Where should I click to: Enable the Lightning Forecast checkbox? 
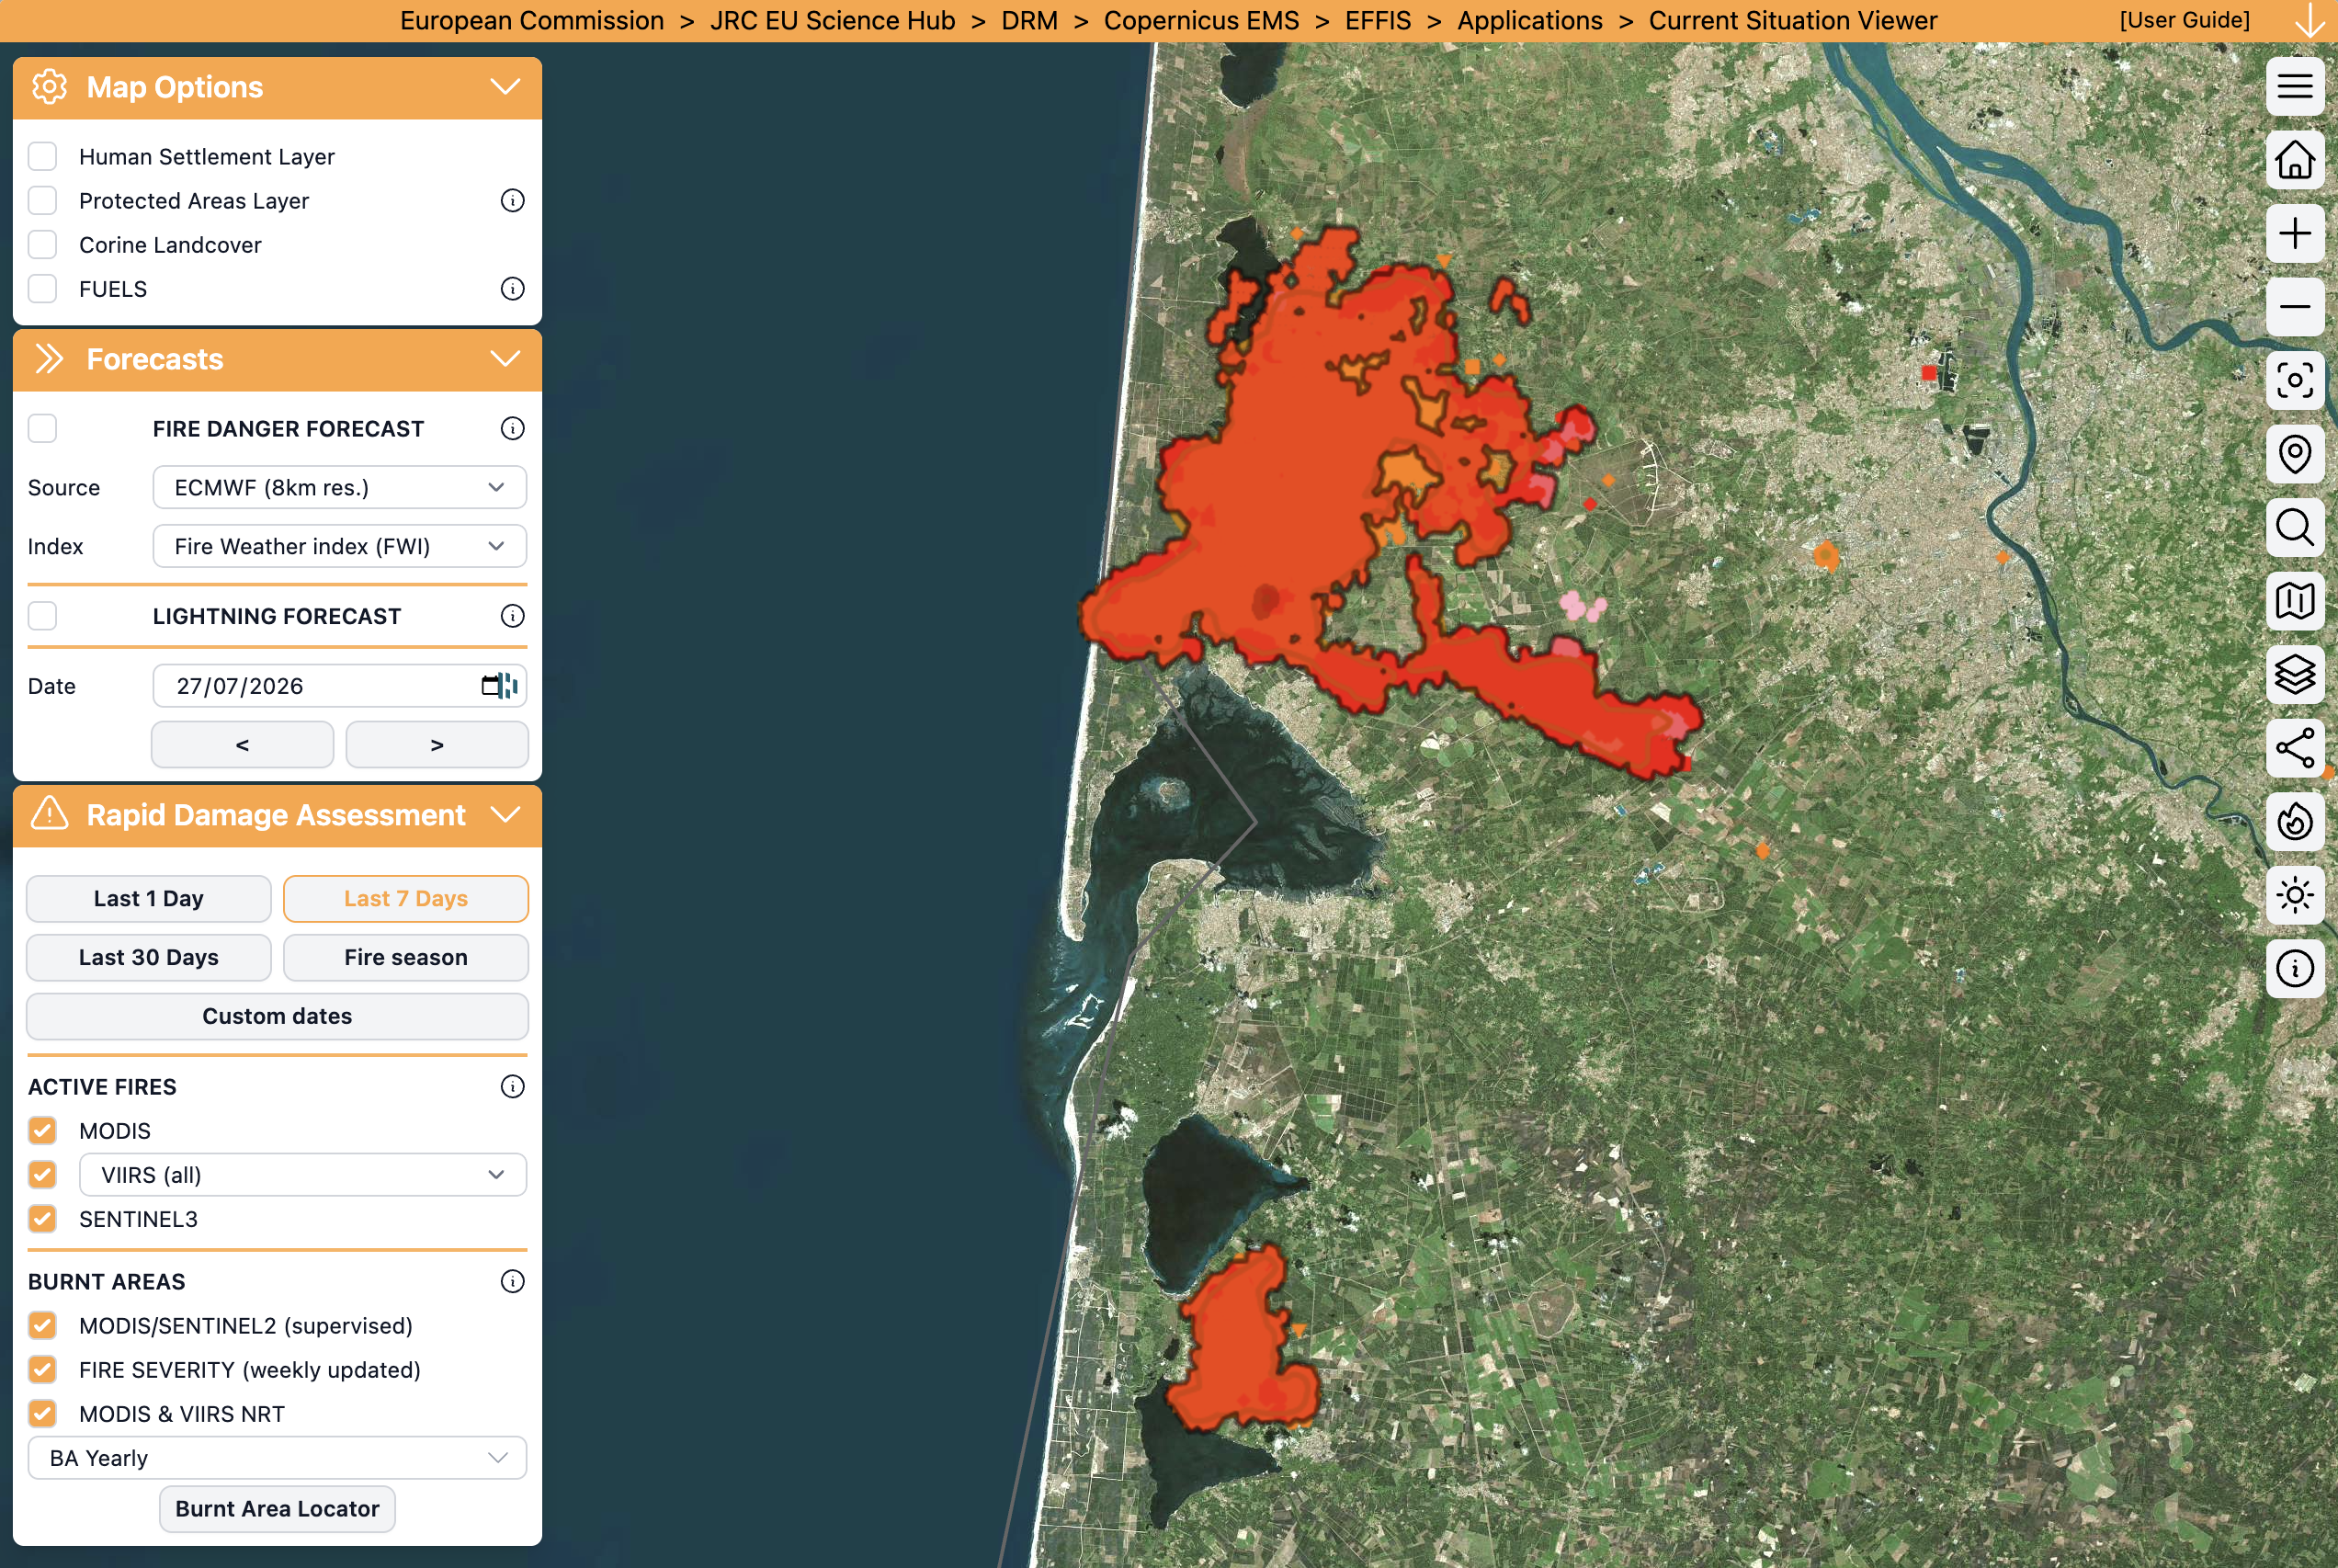tap(42, 616)
